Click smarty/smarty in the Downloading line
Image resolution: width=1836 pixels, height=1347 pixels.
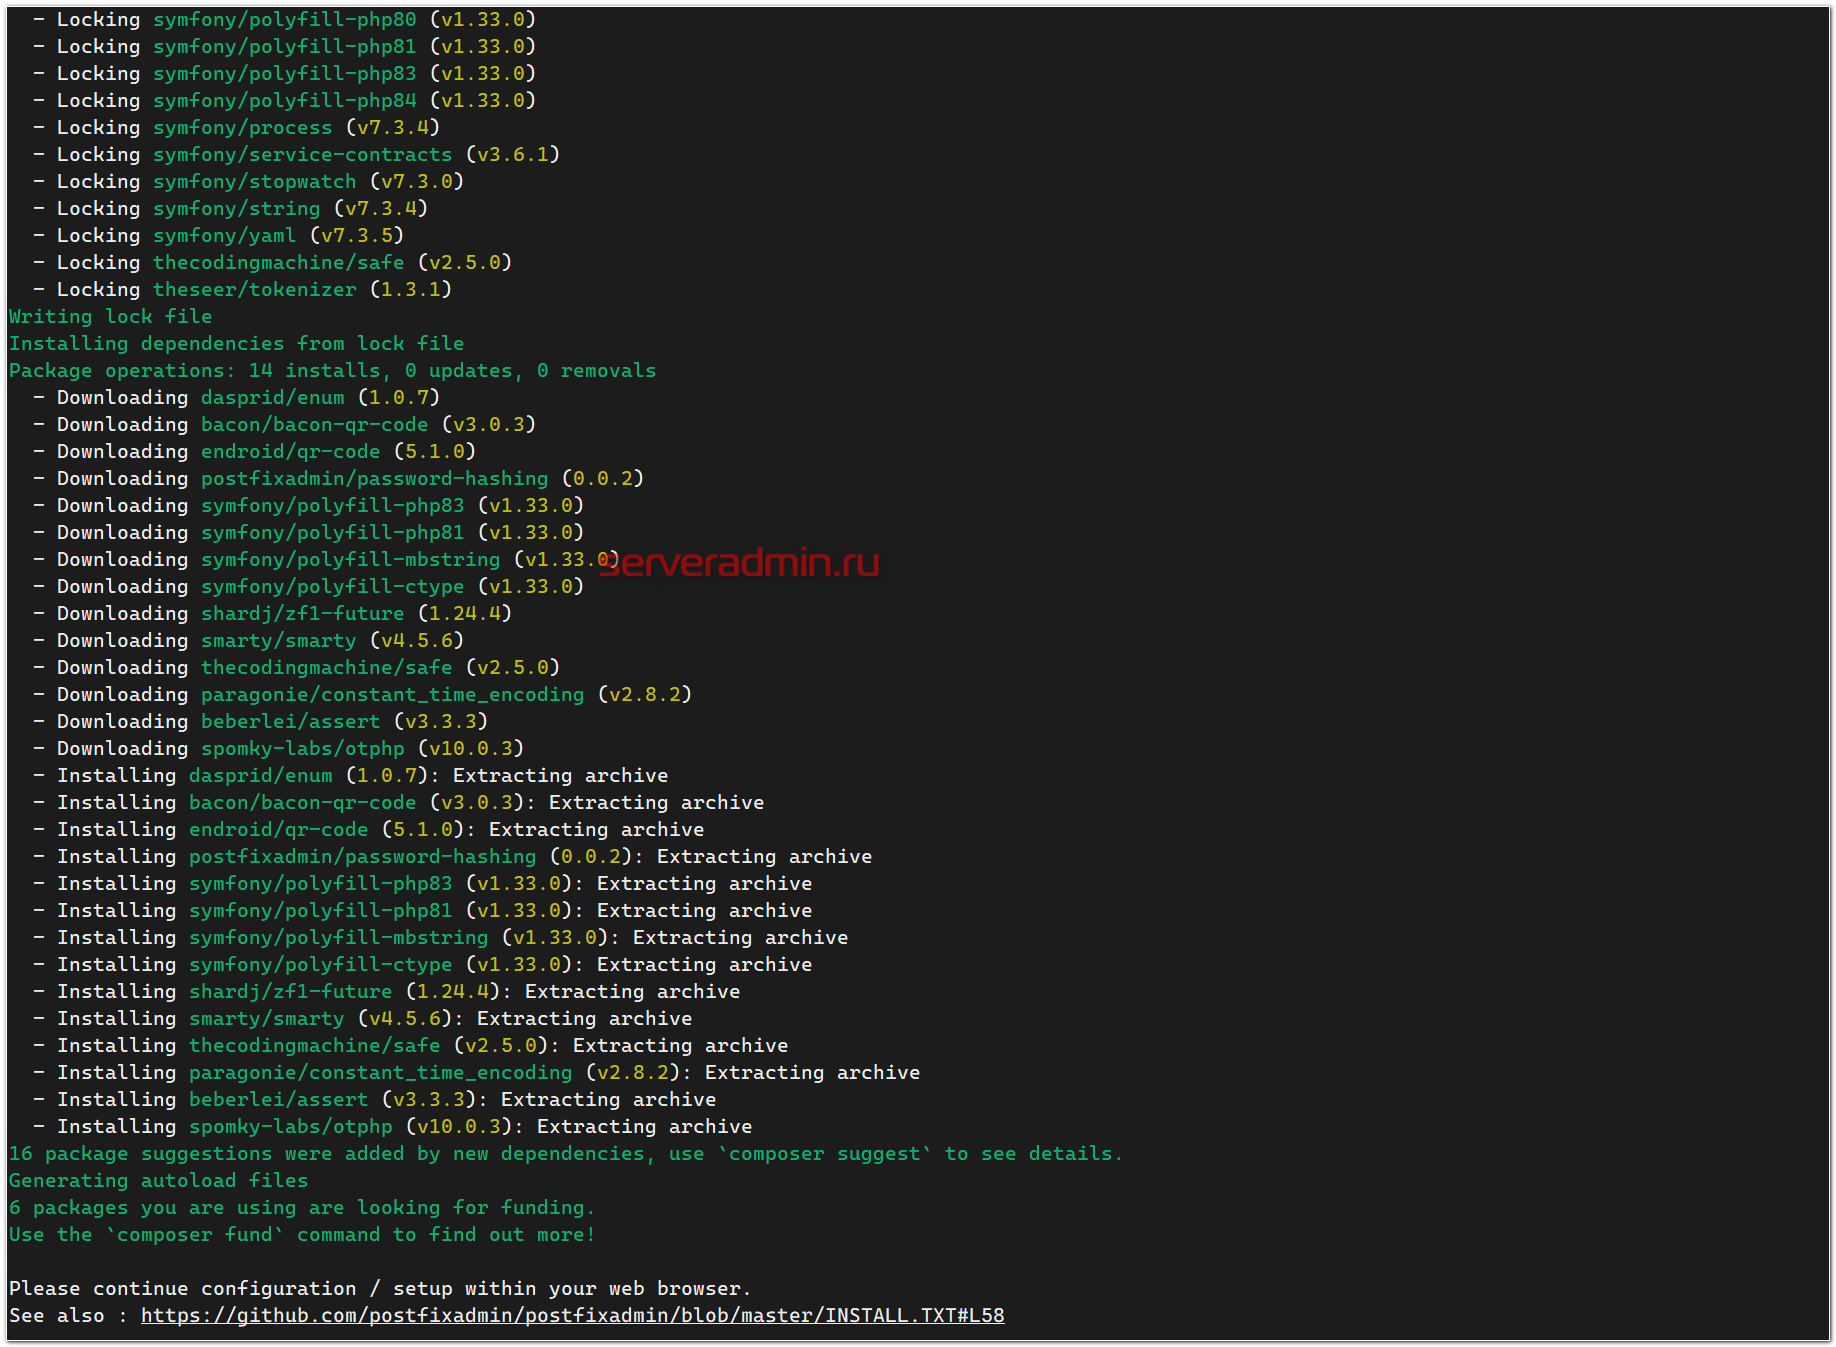[278, 641]
